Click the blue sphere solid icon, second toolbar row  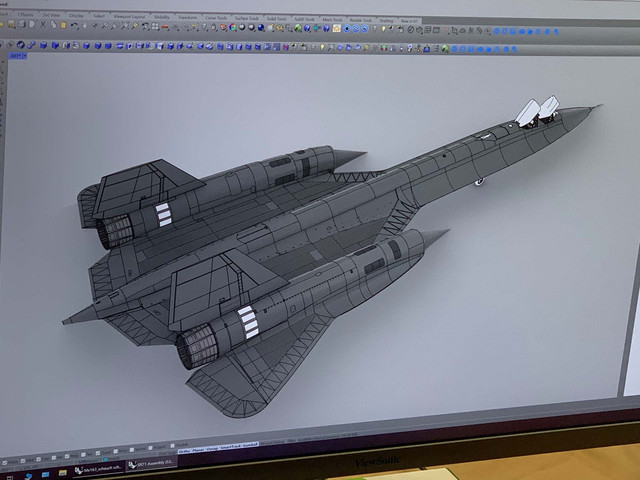[21, 44]
